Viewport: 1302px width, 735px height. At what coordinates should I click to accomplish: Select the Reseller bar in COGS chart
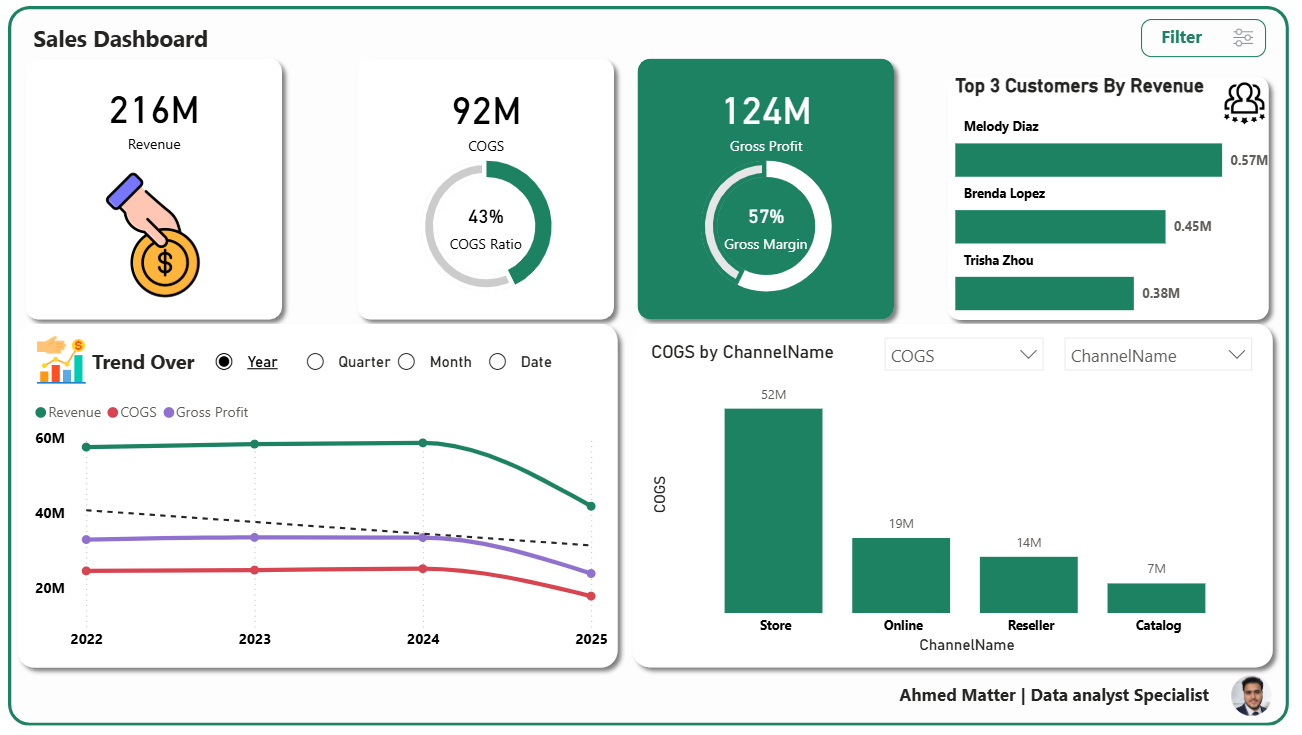click(1029, 585)
